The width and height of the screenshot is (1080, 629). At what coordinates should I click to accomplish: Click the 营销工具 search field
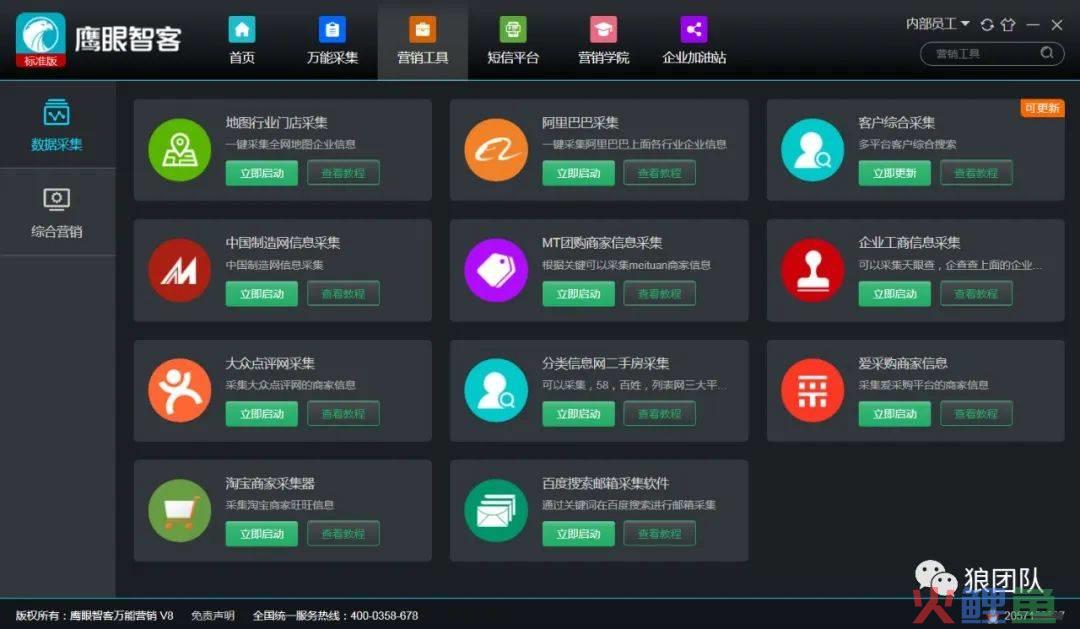992,53
